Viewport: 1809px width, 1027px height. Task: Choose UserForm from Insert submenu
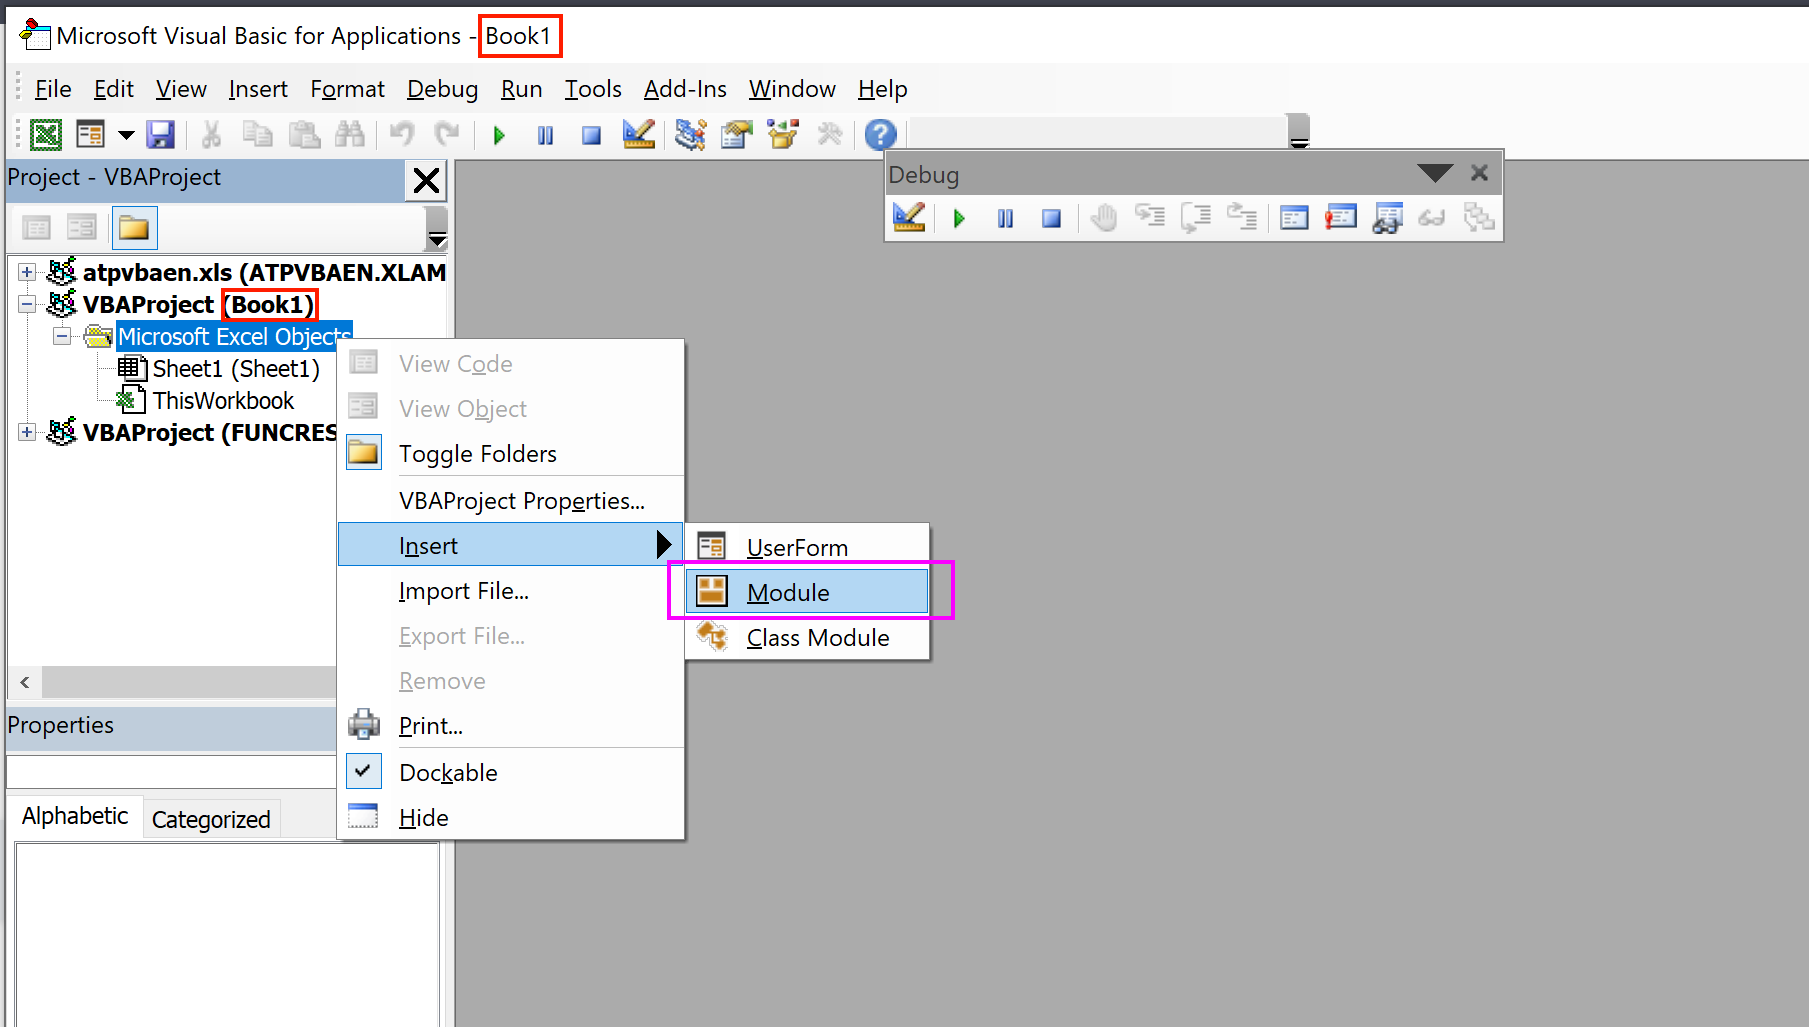807,547
